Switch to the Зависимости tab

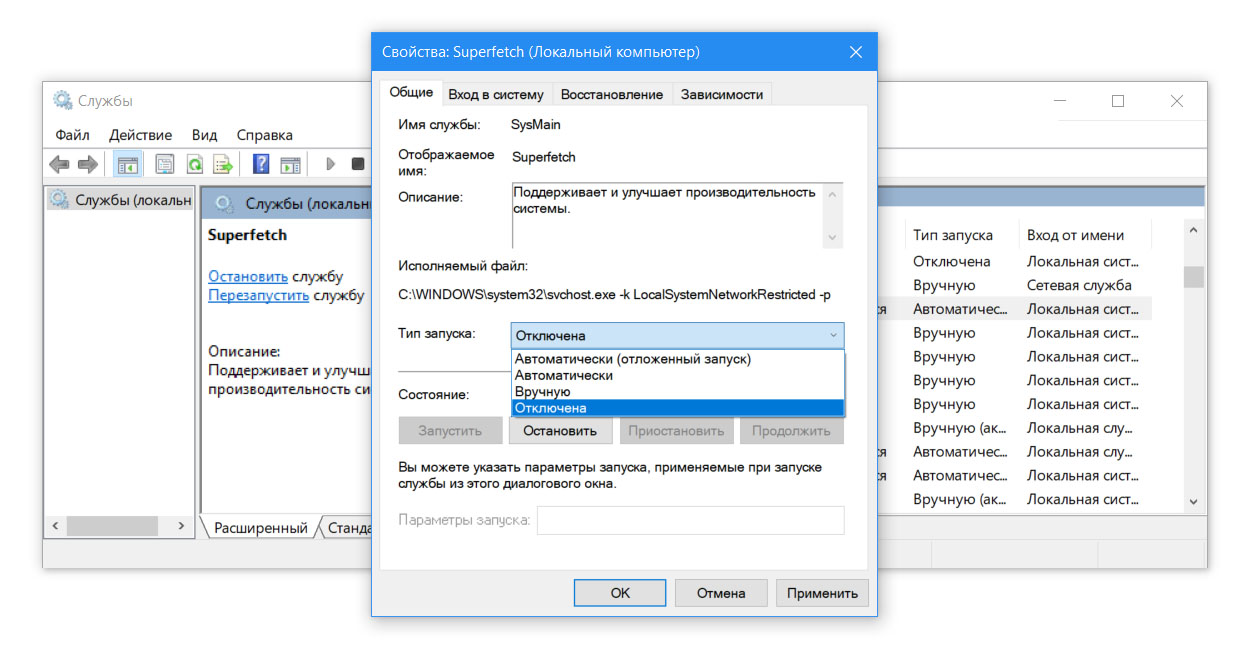click(x=722, y=94)
